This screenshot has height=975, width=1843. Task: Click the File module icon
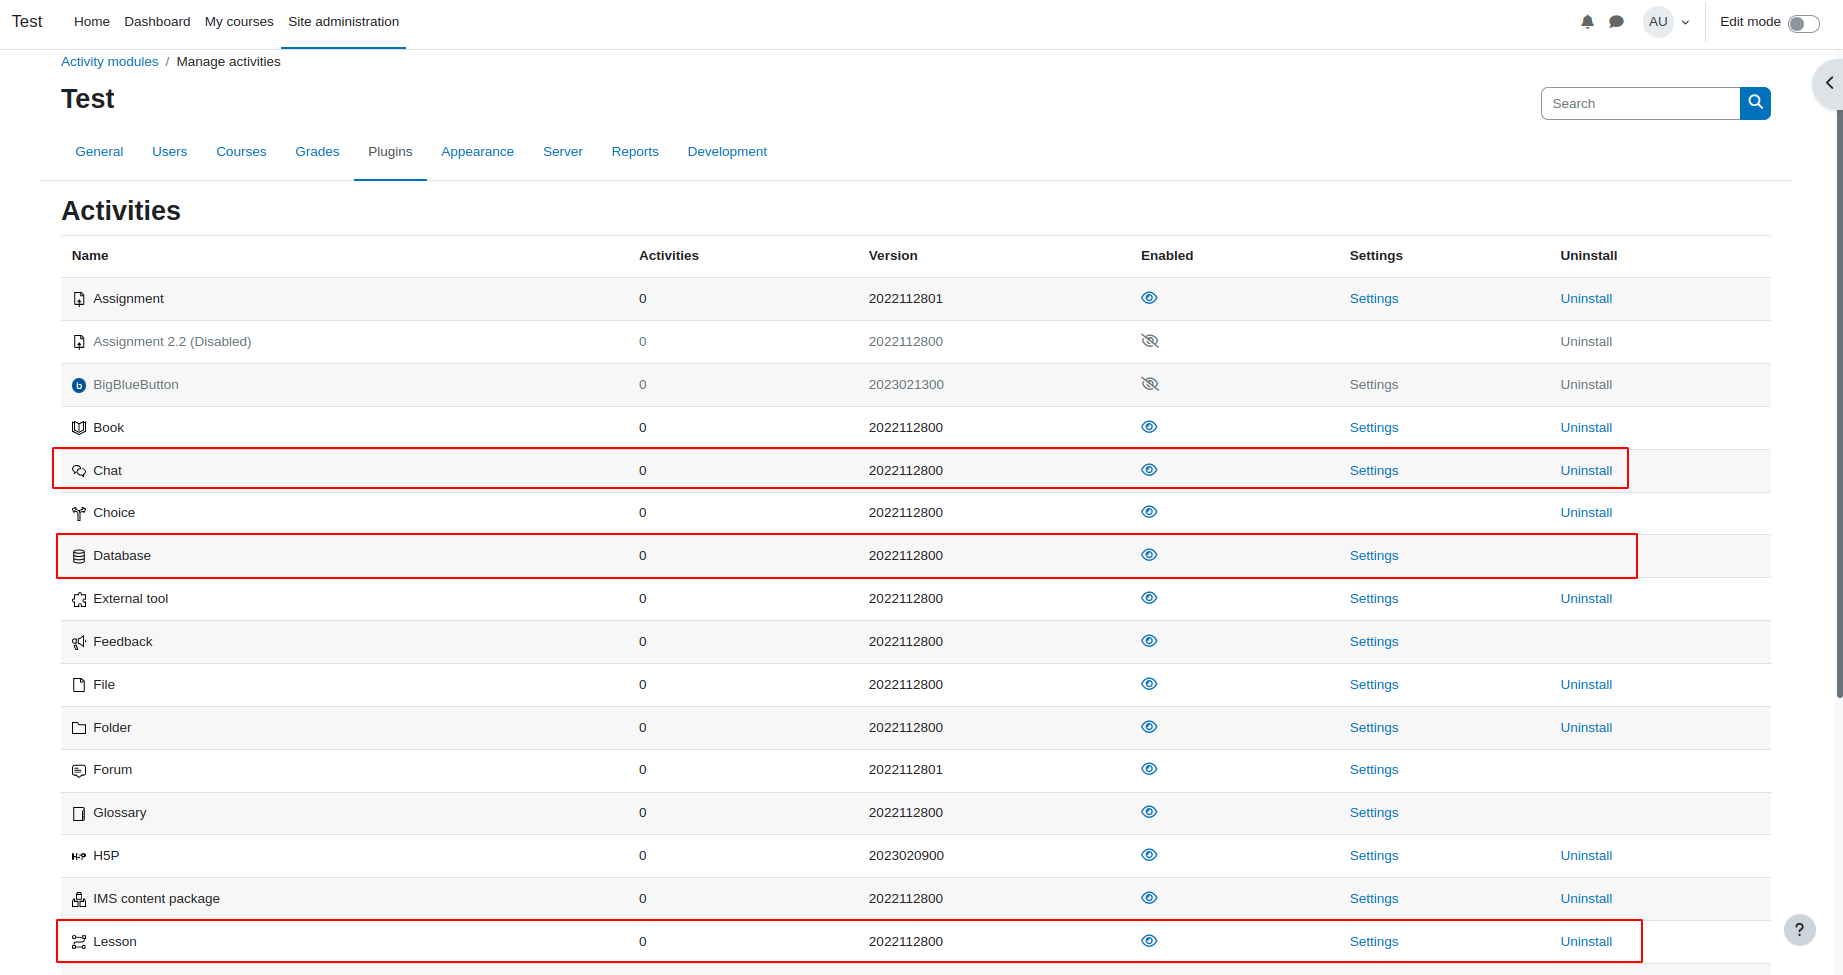[x=79, y=685]
